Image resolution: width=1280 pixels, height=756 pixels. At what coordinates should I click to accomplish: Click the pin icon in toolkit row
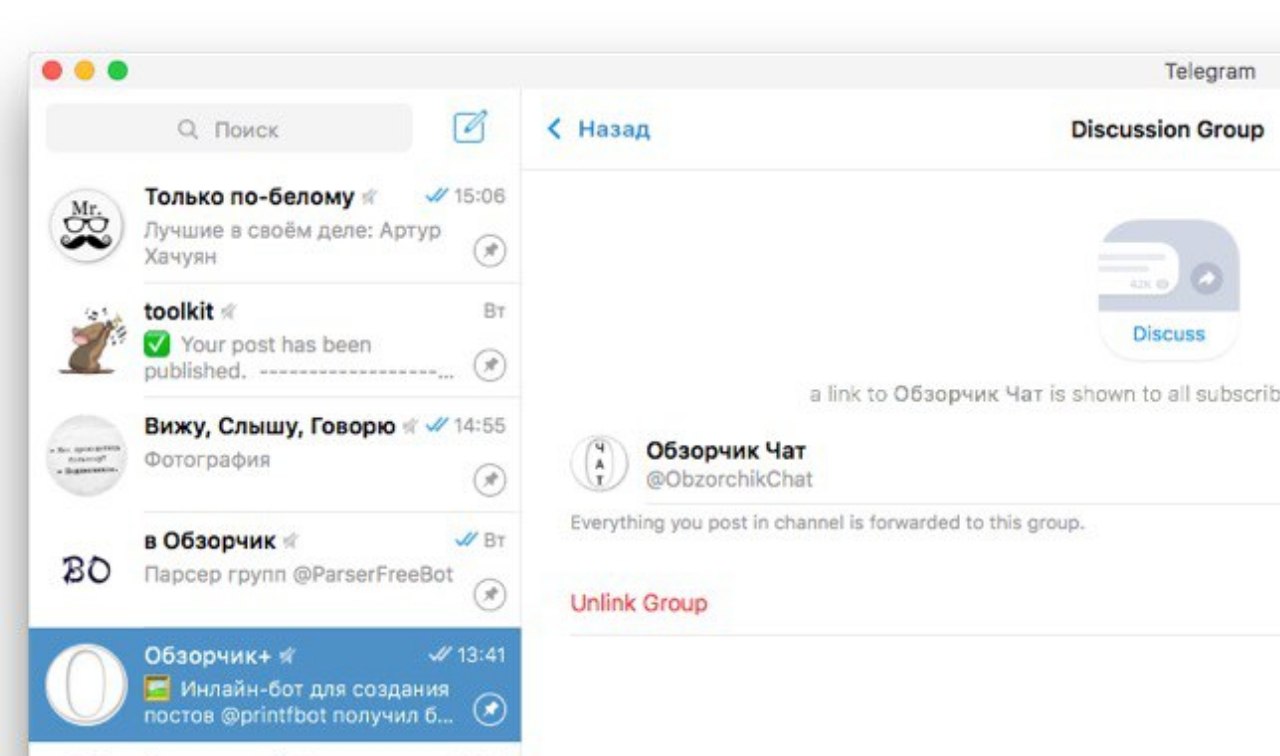tap(489, 366)
